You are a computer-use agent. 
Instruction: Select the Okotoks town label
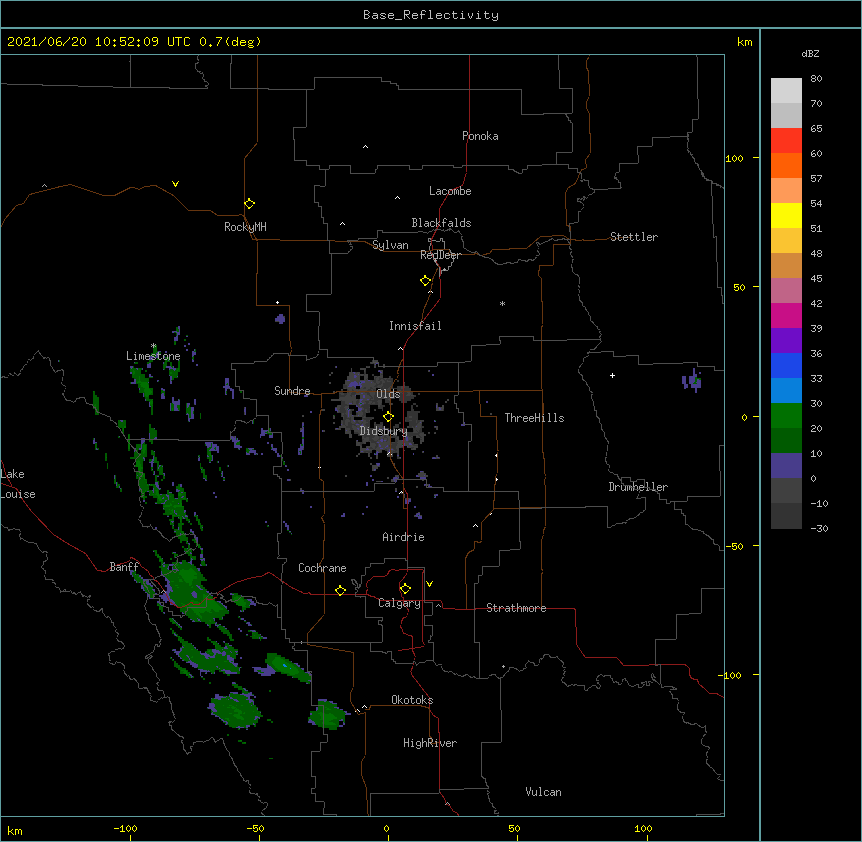pos(412,700)
